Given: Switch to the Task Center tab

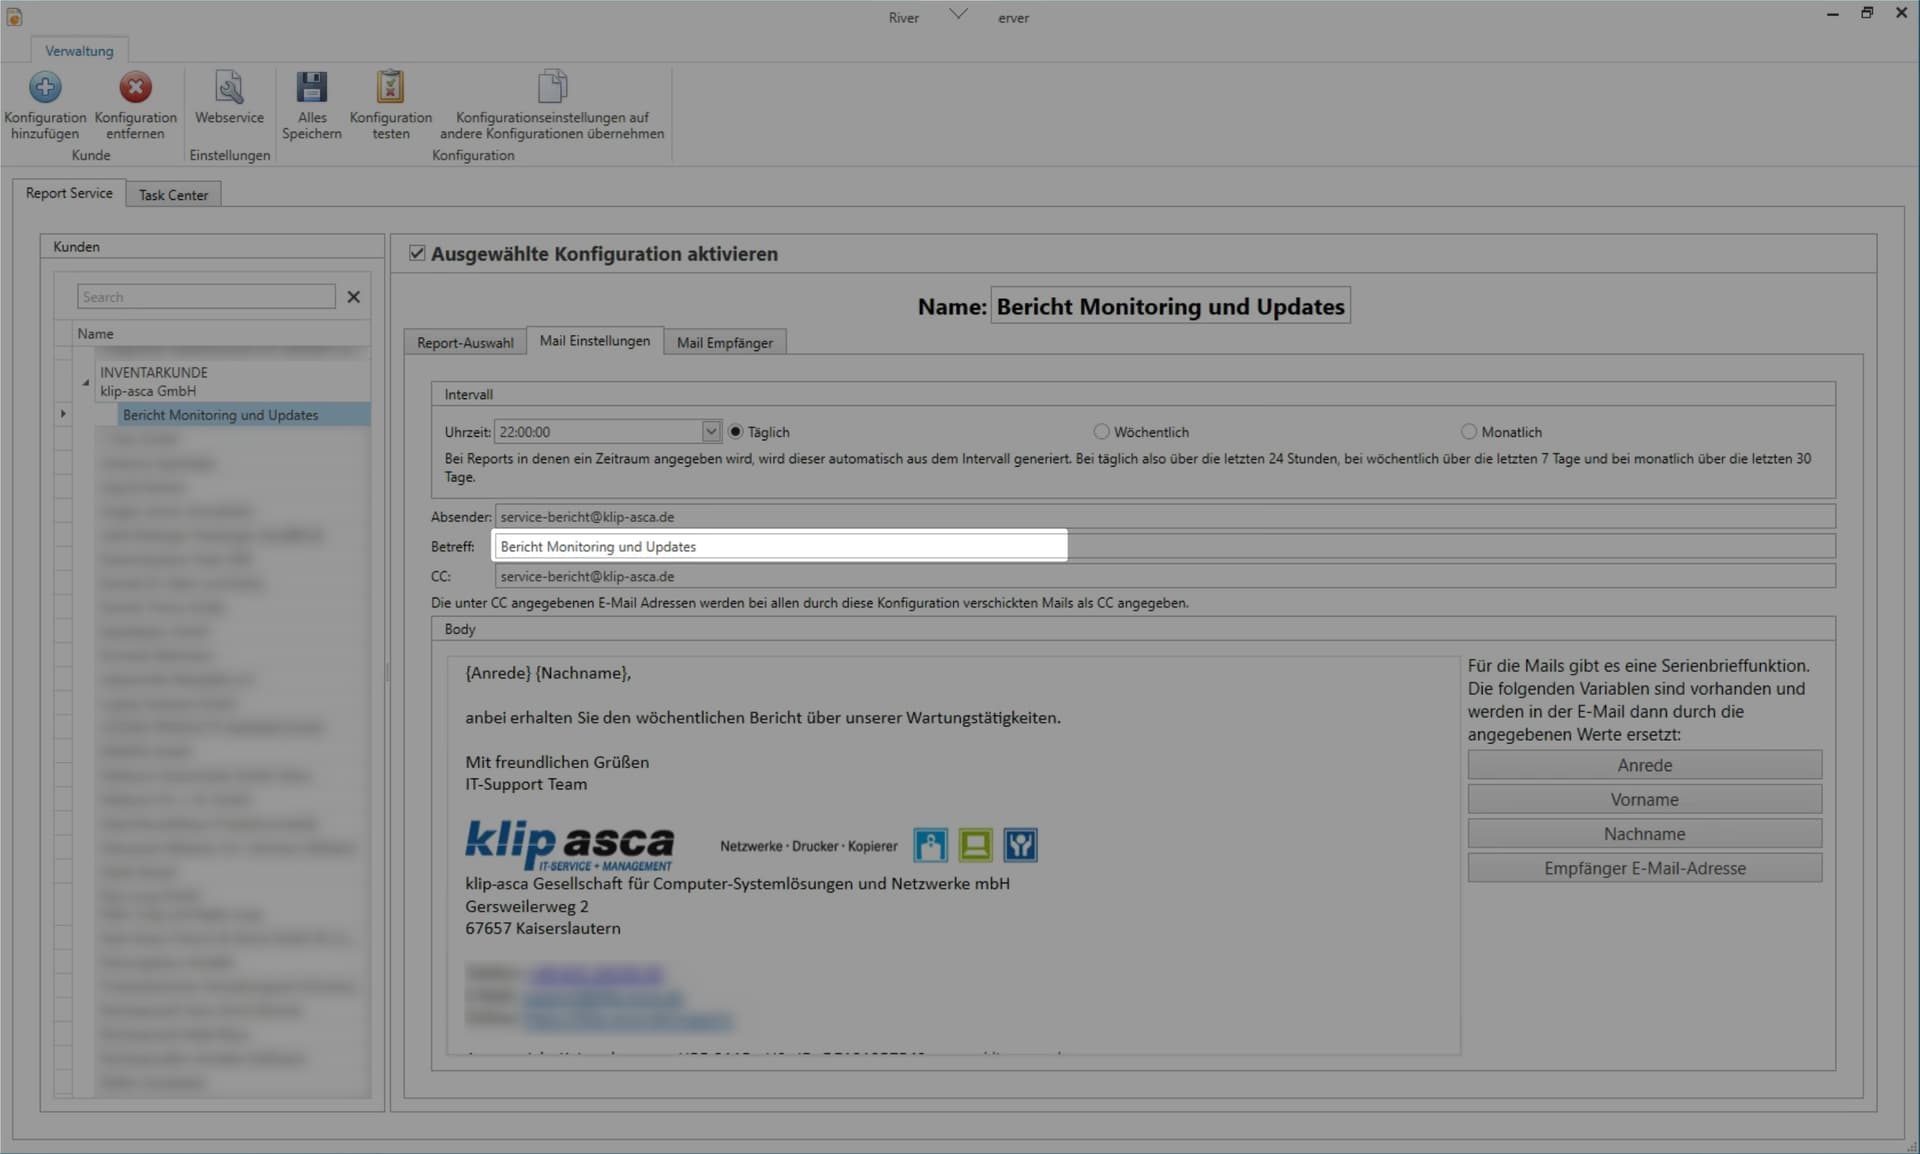Looking at the screenshot, I should (173, 195).
